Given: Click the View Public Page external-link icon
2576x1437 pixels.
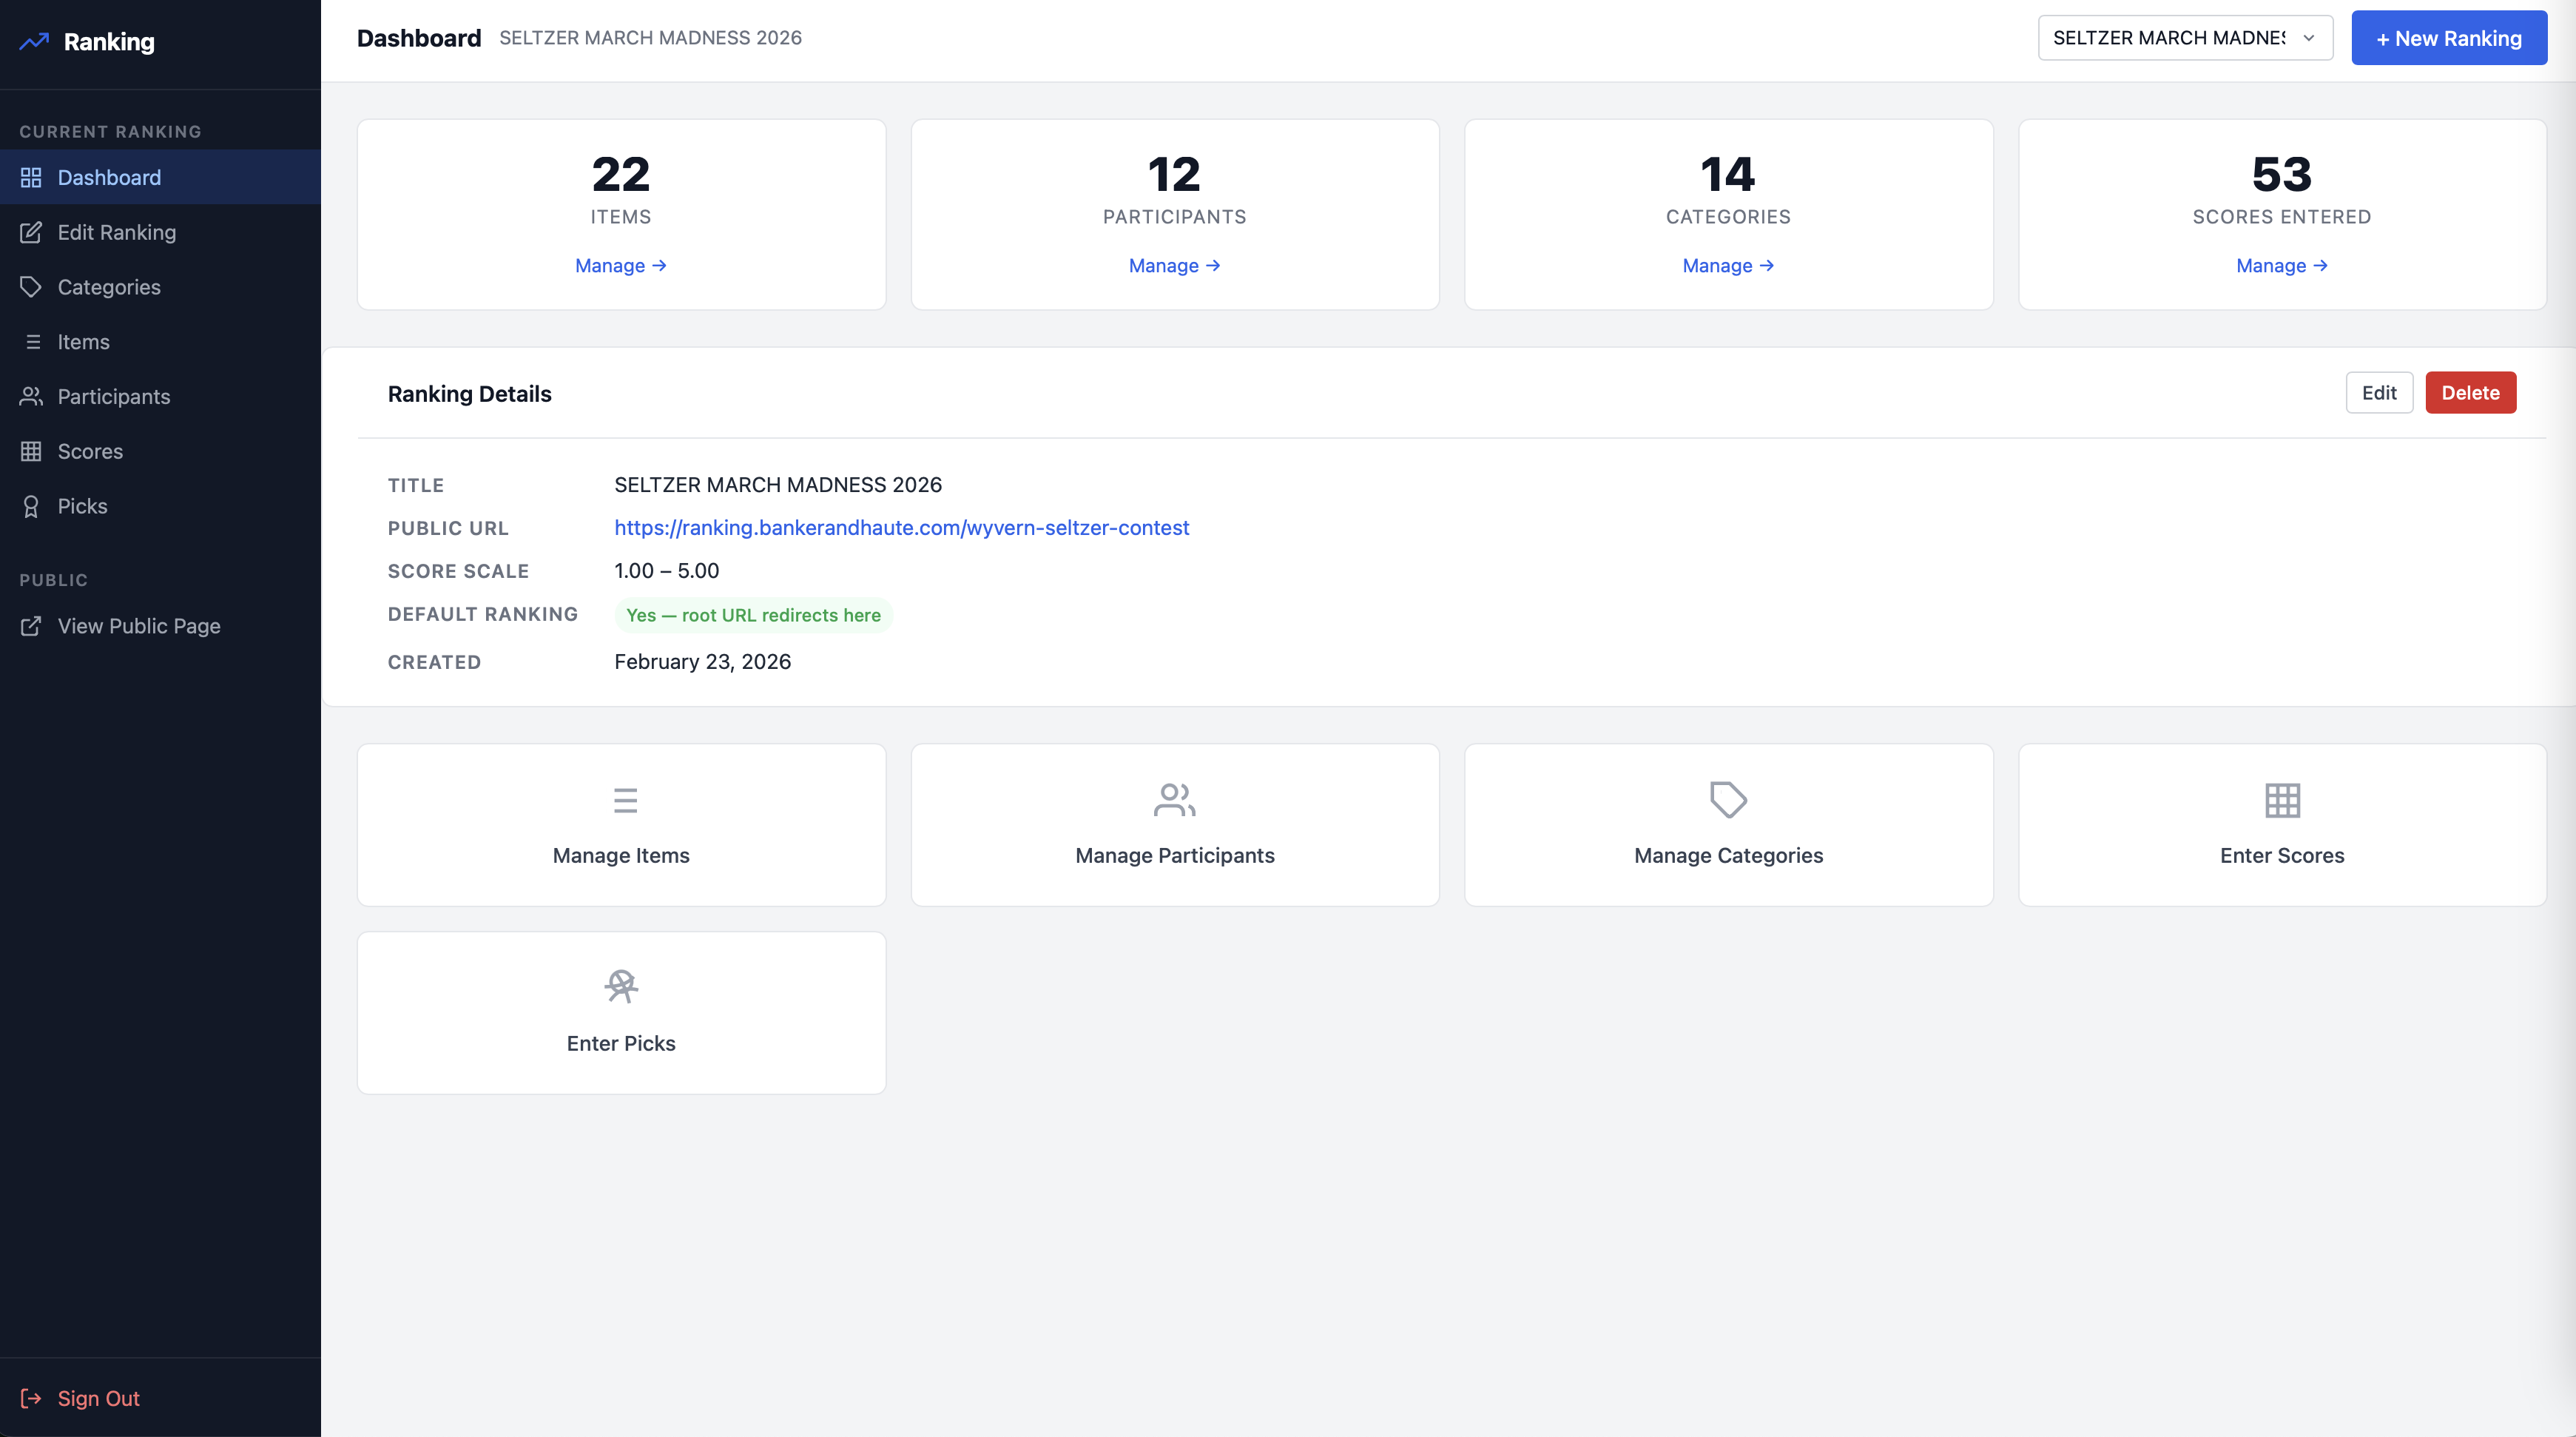Looking at the screenshot, I should (x=31, y=626).
